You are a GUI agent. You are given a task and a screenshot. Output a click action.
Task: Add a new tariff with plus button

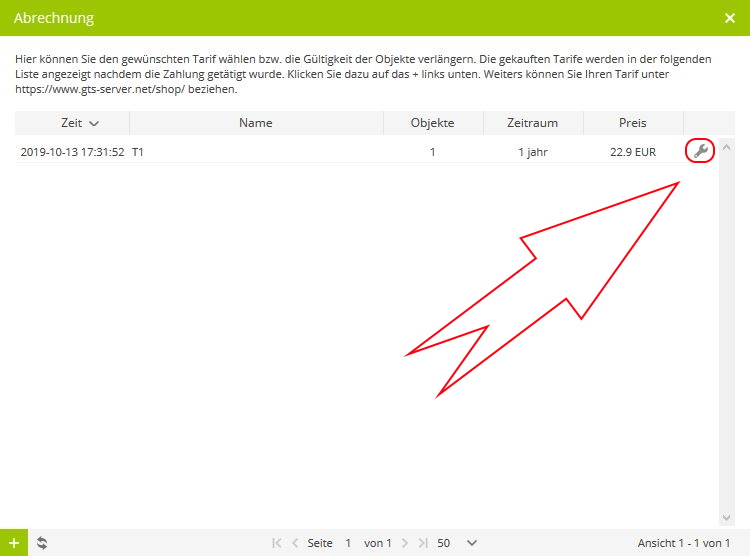14,543
